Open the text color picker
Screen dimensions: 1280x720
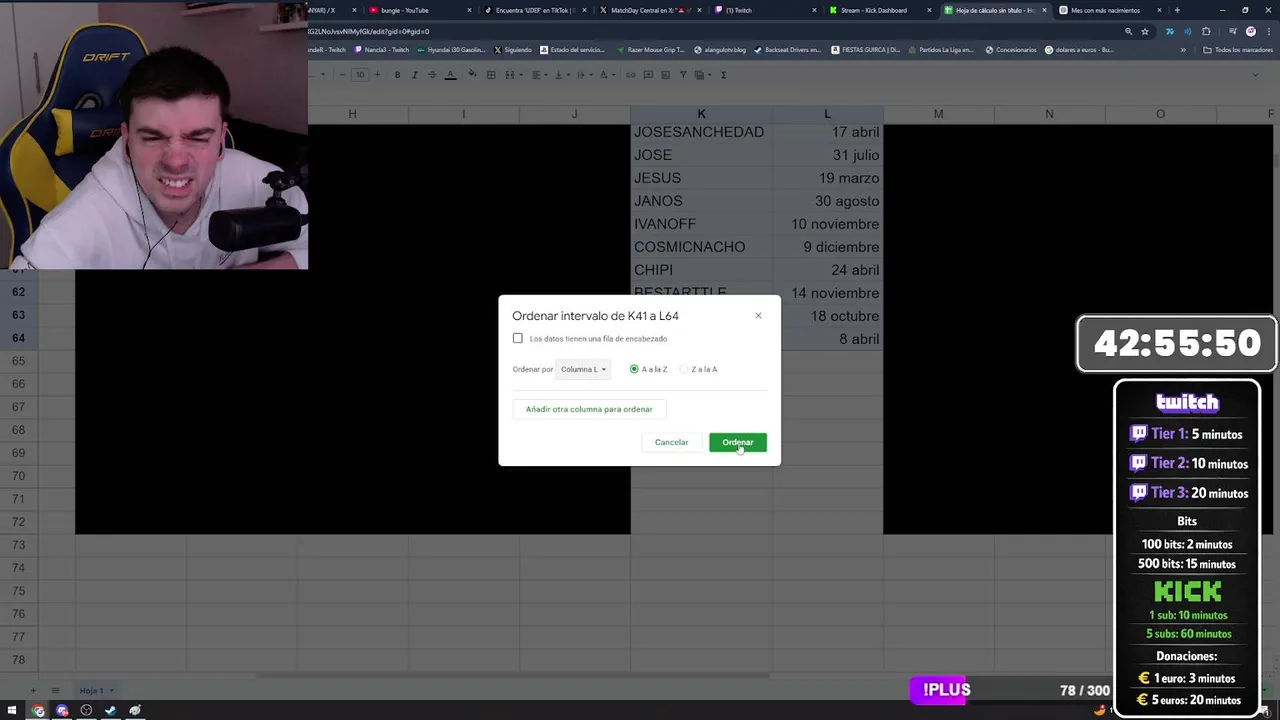(450, 75)
